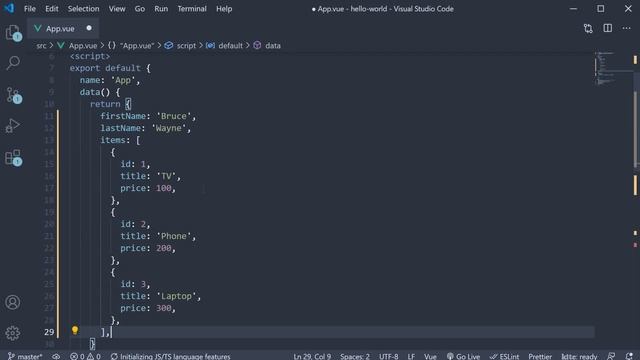The height and width of the screenshot is (360, 640).
Task: Click the data() { code line
Action: click(x=100, y=92)
